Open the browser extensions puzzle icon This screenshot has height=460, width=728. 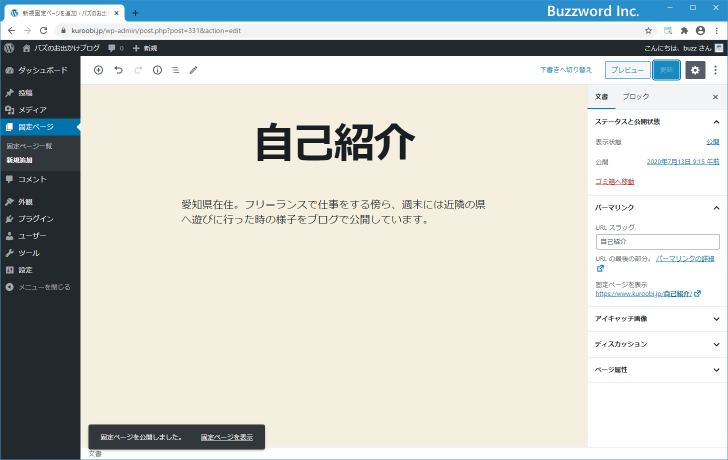[x=684, y=31]
